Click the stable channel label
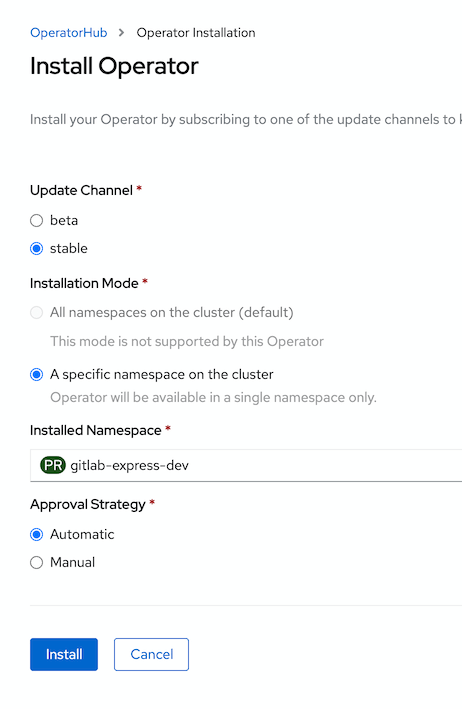Viewport: 462px width, 709px height. click(x=69, y=248)
